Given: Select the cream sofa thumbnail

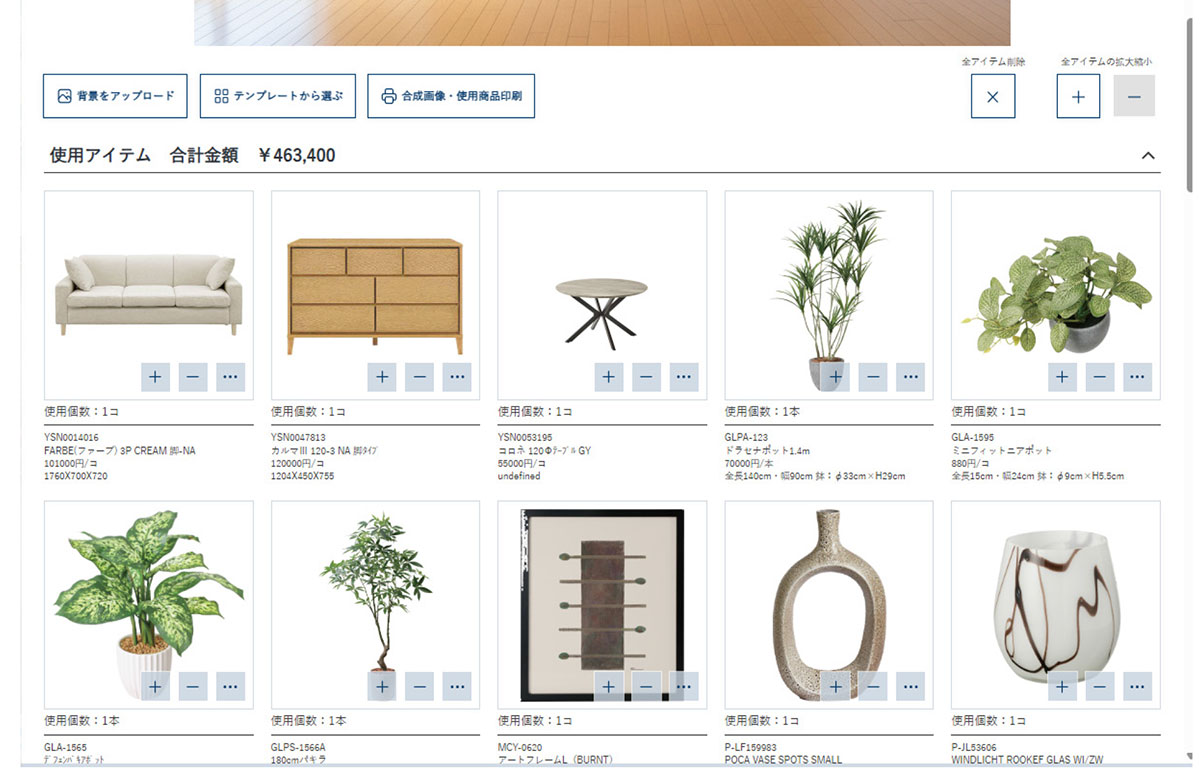Looking at the screenshot, I should [x=149, y=295].
